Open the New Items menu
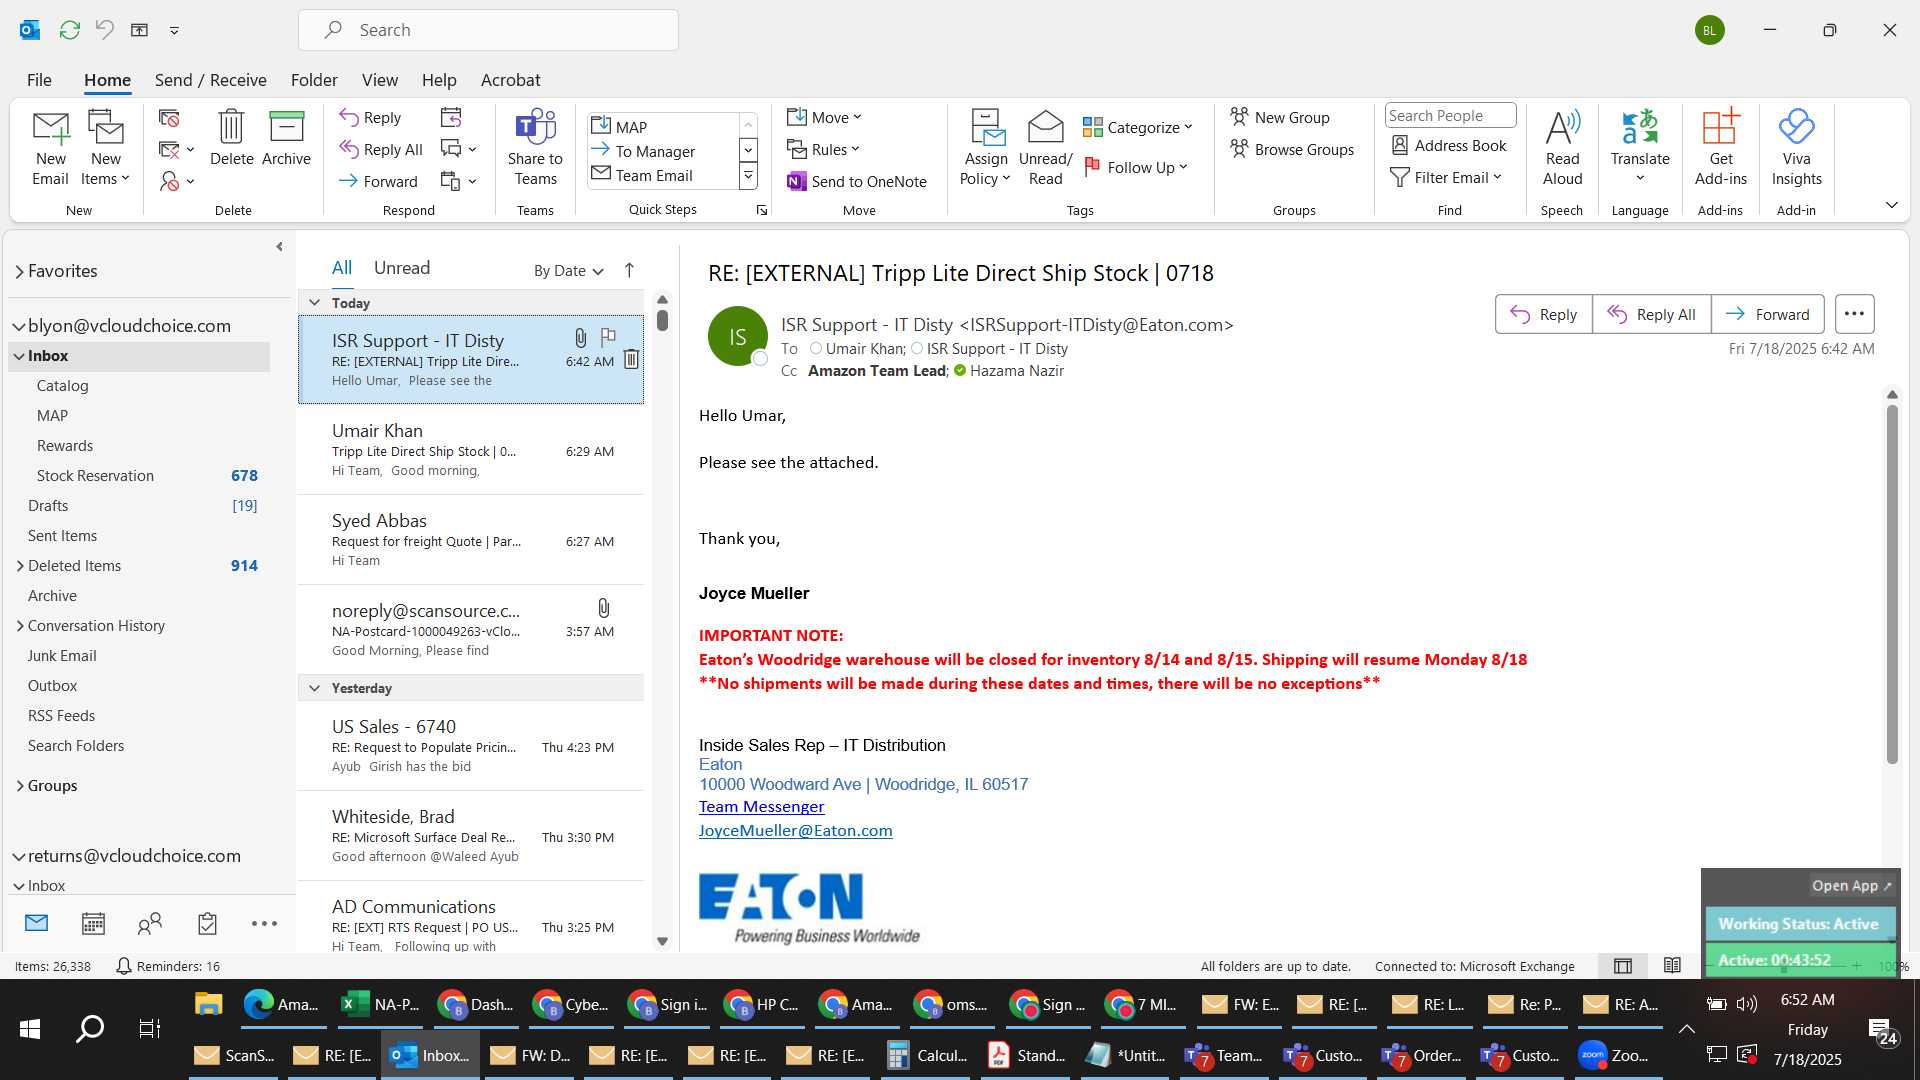The height and width of the screenshot is (1080, 1920). (x=105, y=148)
